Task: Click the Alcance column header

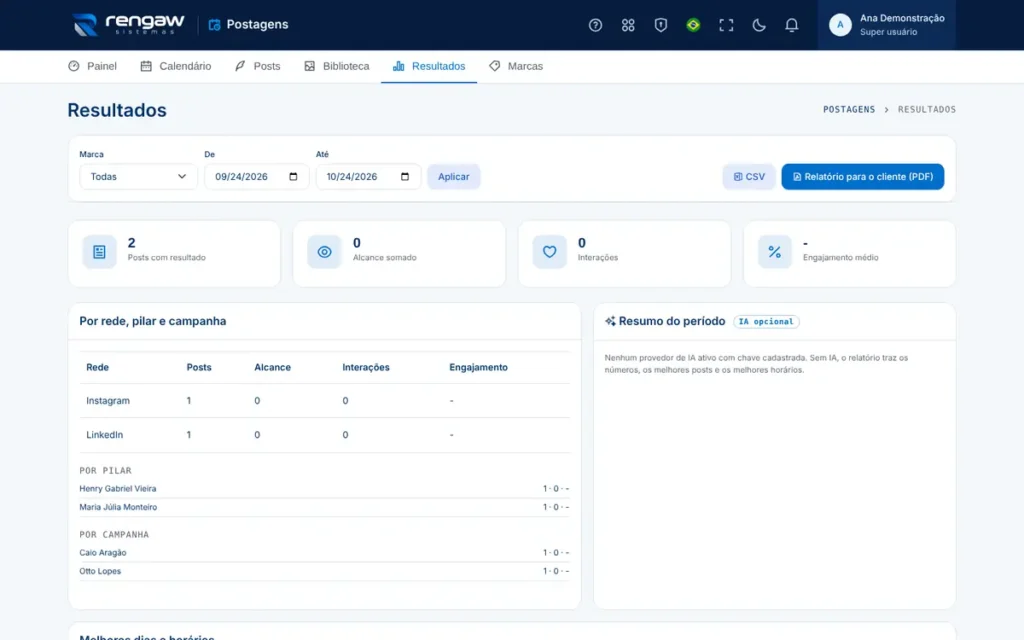Action: [x=272, y=367]
